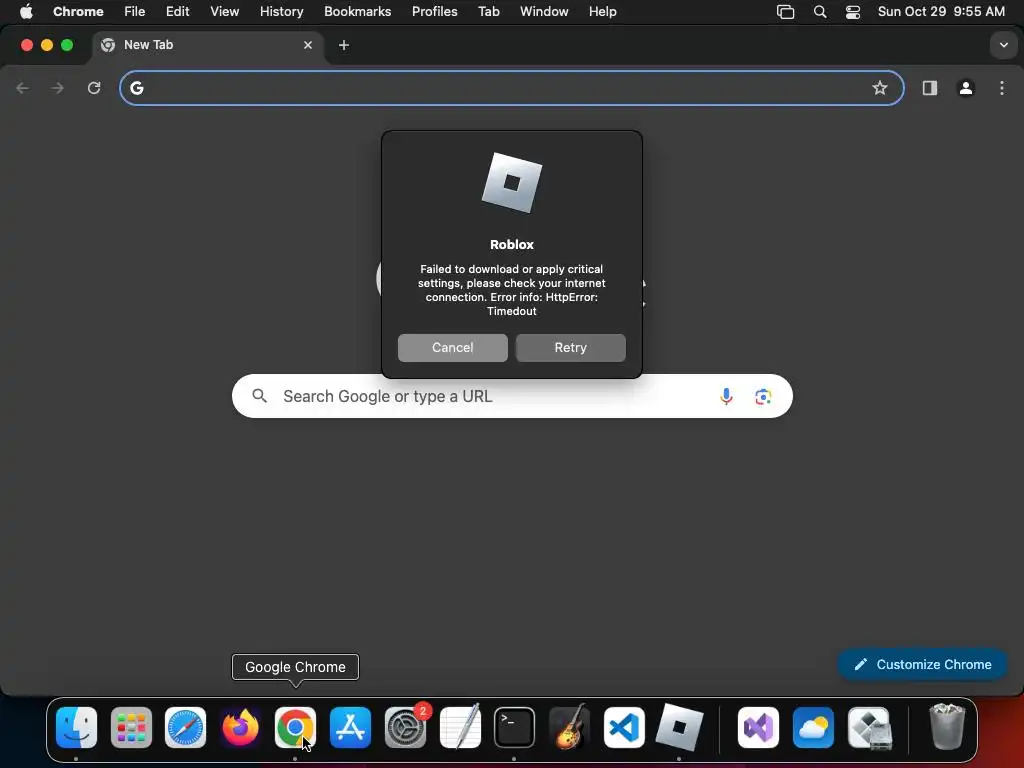Click the Google G icon in address bar
This screenshot has width=1024, height=768.
(x=136, y=88)
